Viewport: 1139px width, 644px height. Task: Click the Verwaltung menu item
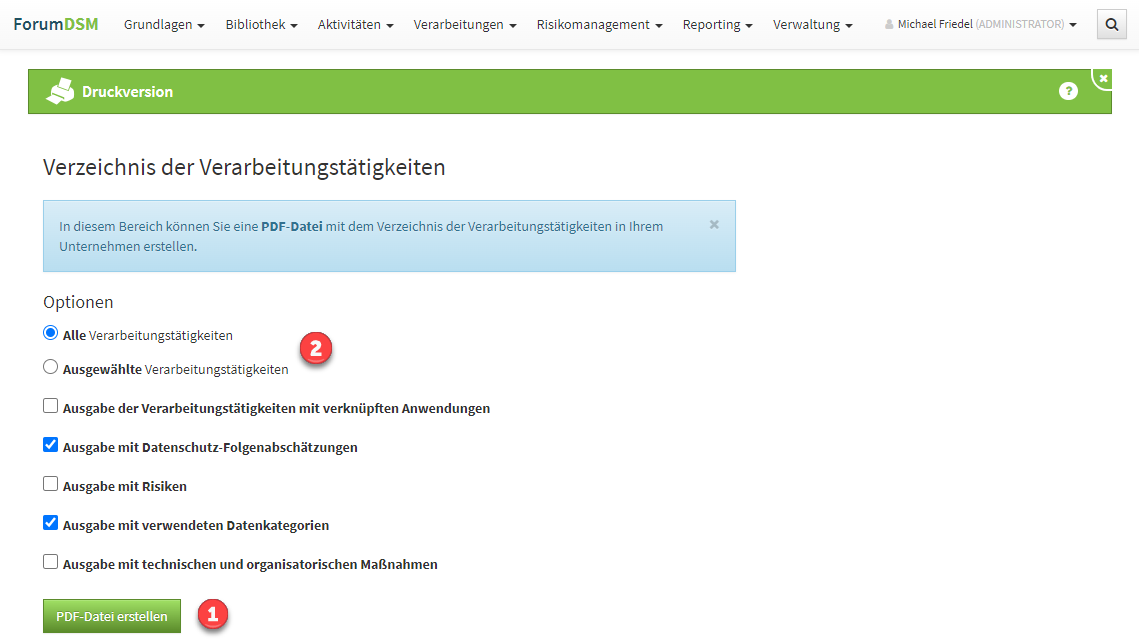pyautogui.click(x=811, y=24)
